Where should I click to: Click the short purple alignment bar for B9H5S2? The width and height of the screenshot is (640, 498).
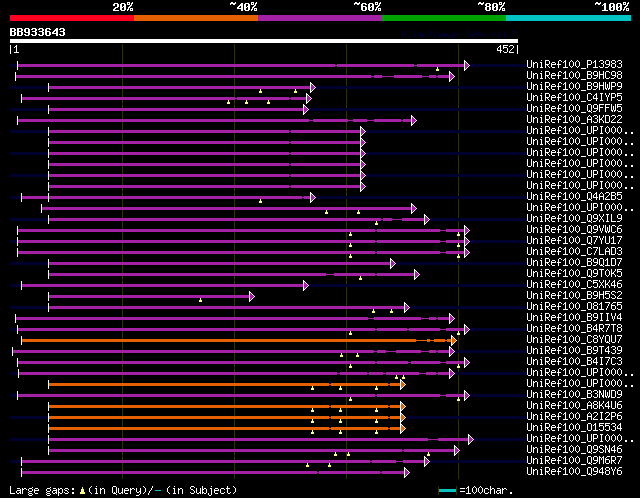point(149,296)
